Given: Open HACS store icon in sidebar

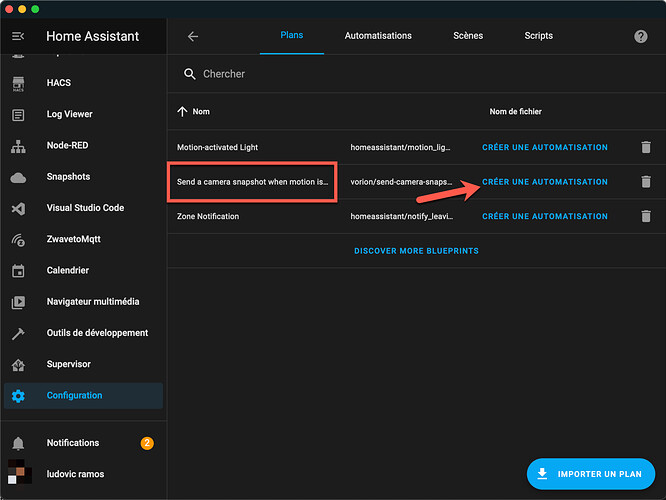Looking at the screenshot, I should pyautogui.click(x=18, y=84).
